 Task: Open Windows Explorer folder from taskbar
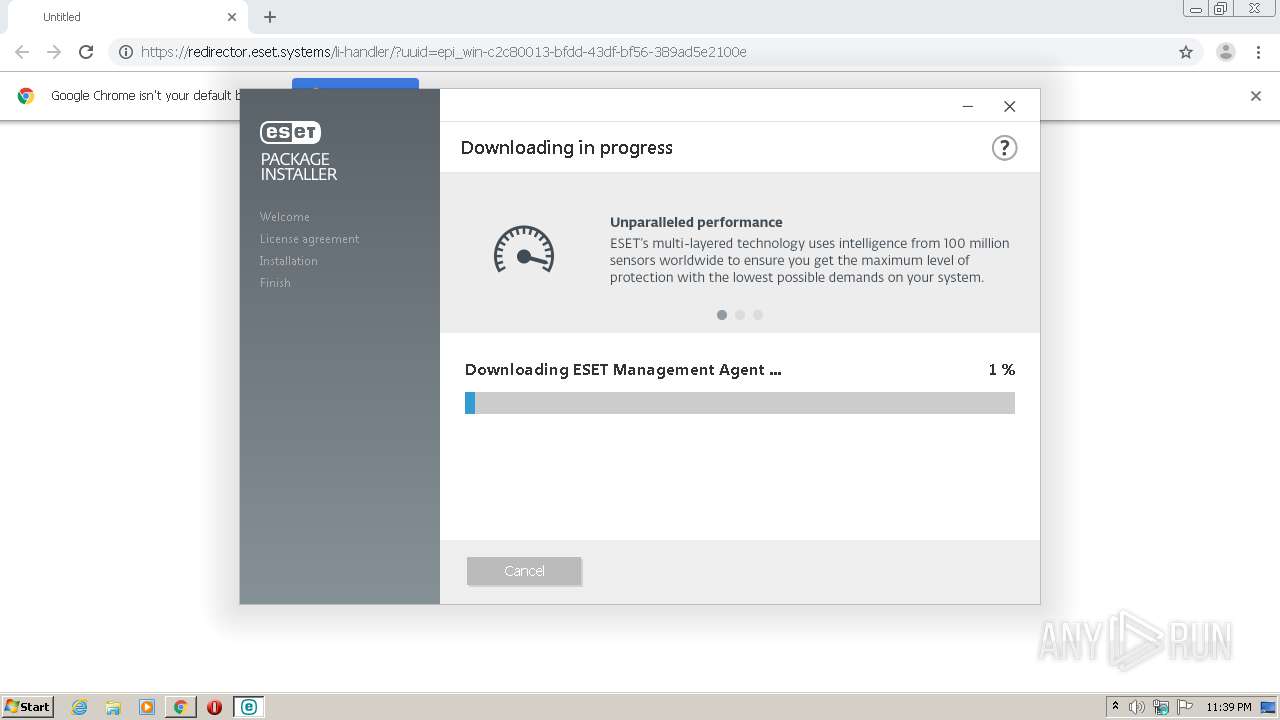(113, 707)
